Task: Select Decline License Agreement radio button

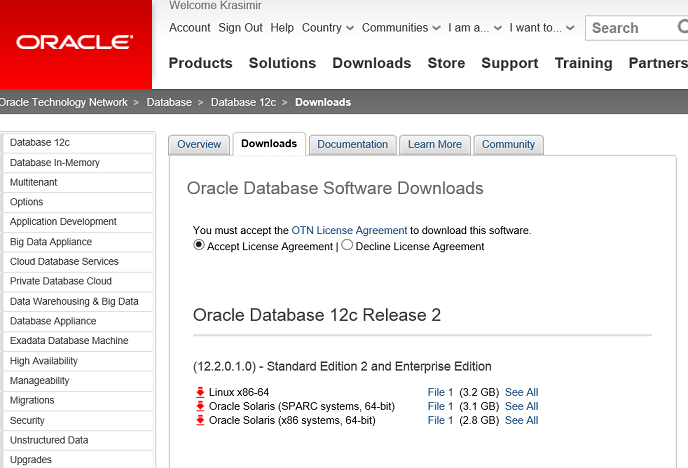Action: click(x=347, y=245)
